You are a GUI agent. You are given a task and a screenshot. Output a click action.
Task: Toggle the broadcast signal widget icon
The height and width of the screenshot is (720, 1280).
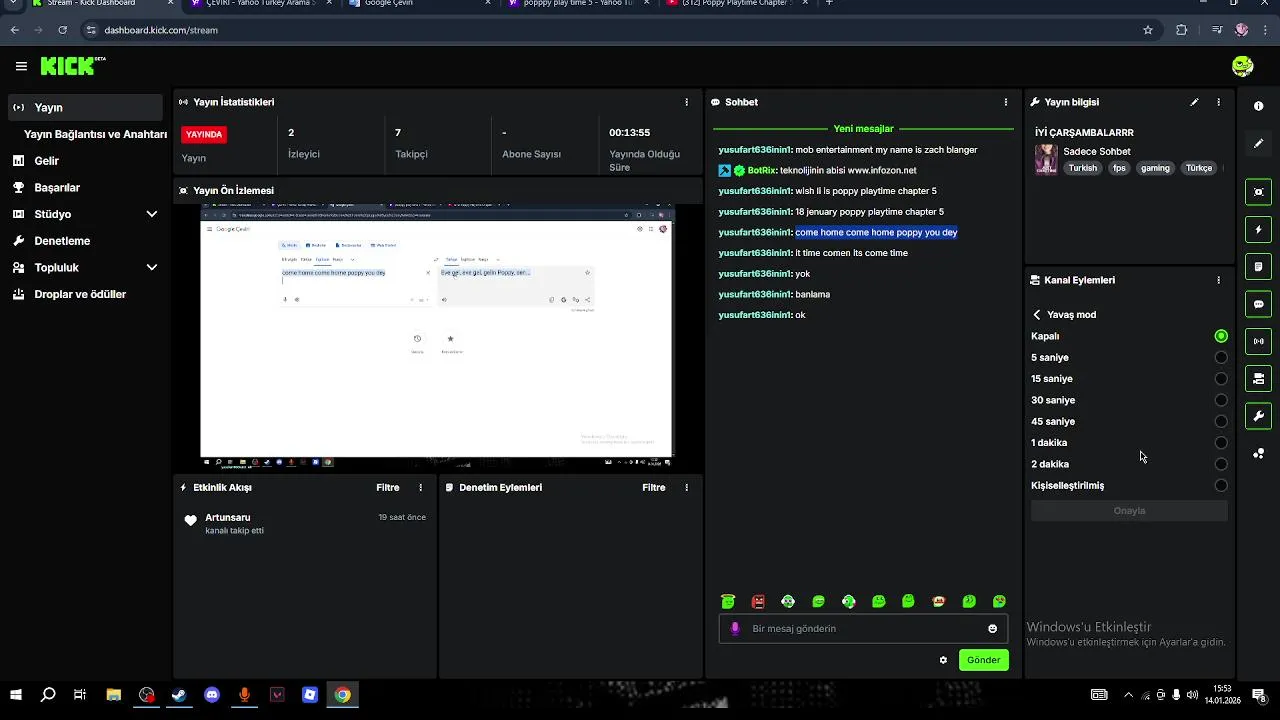tap(1258, 341)
